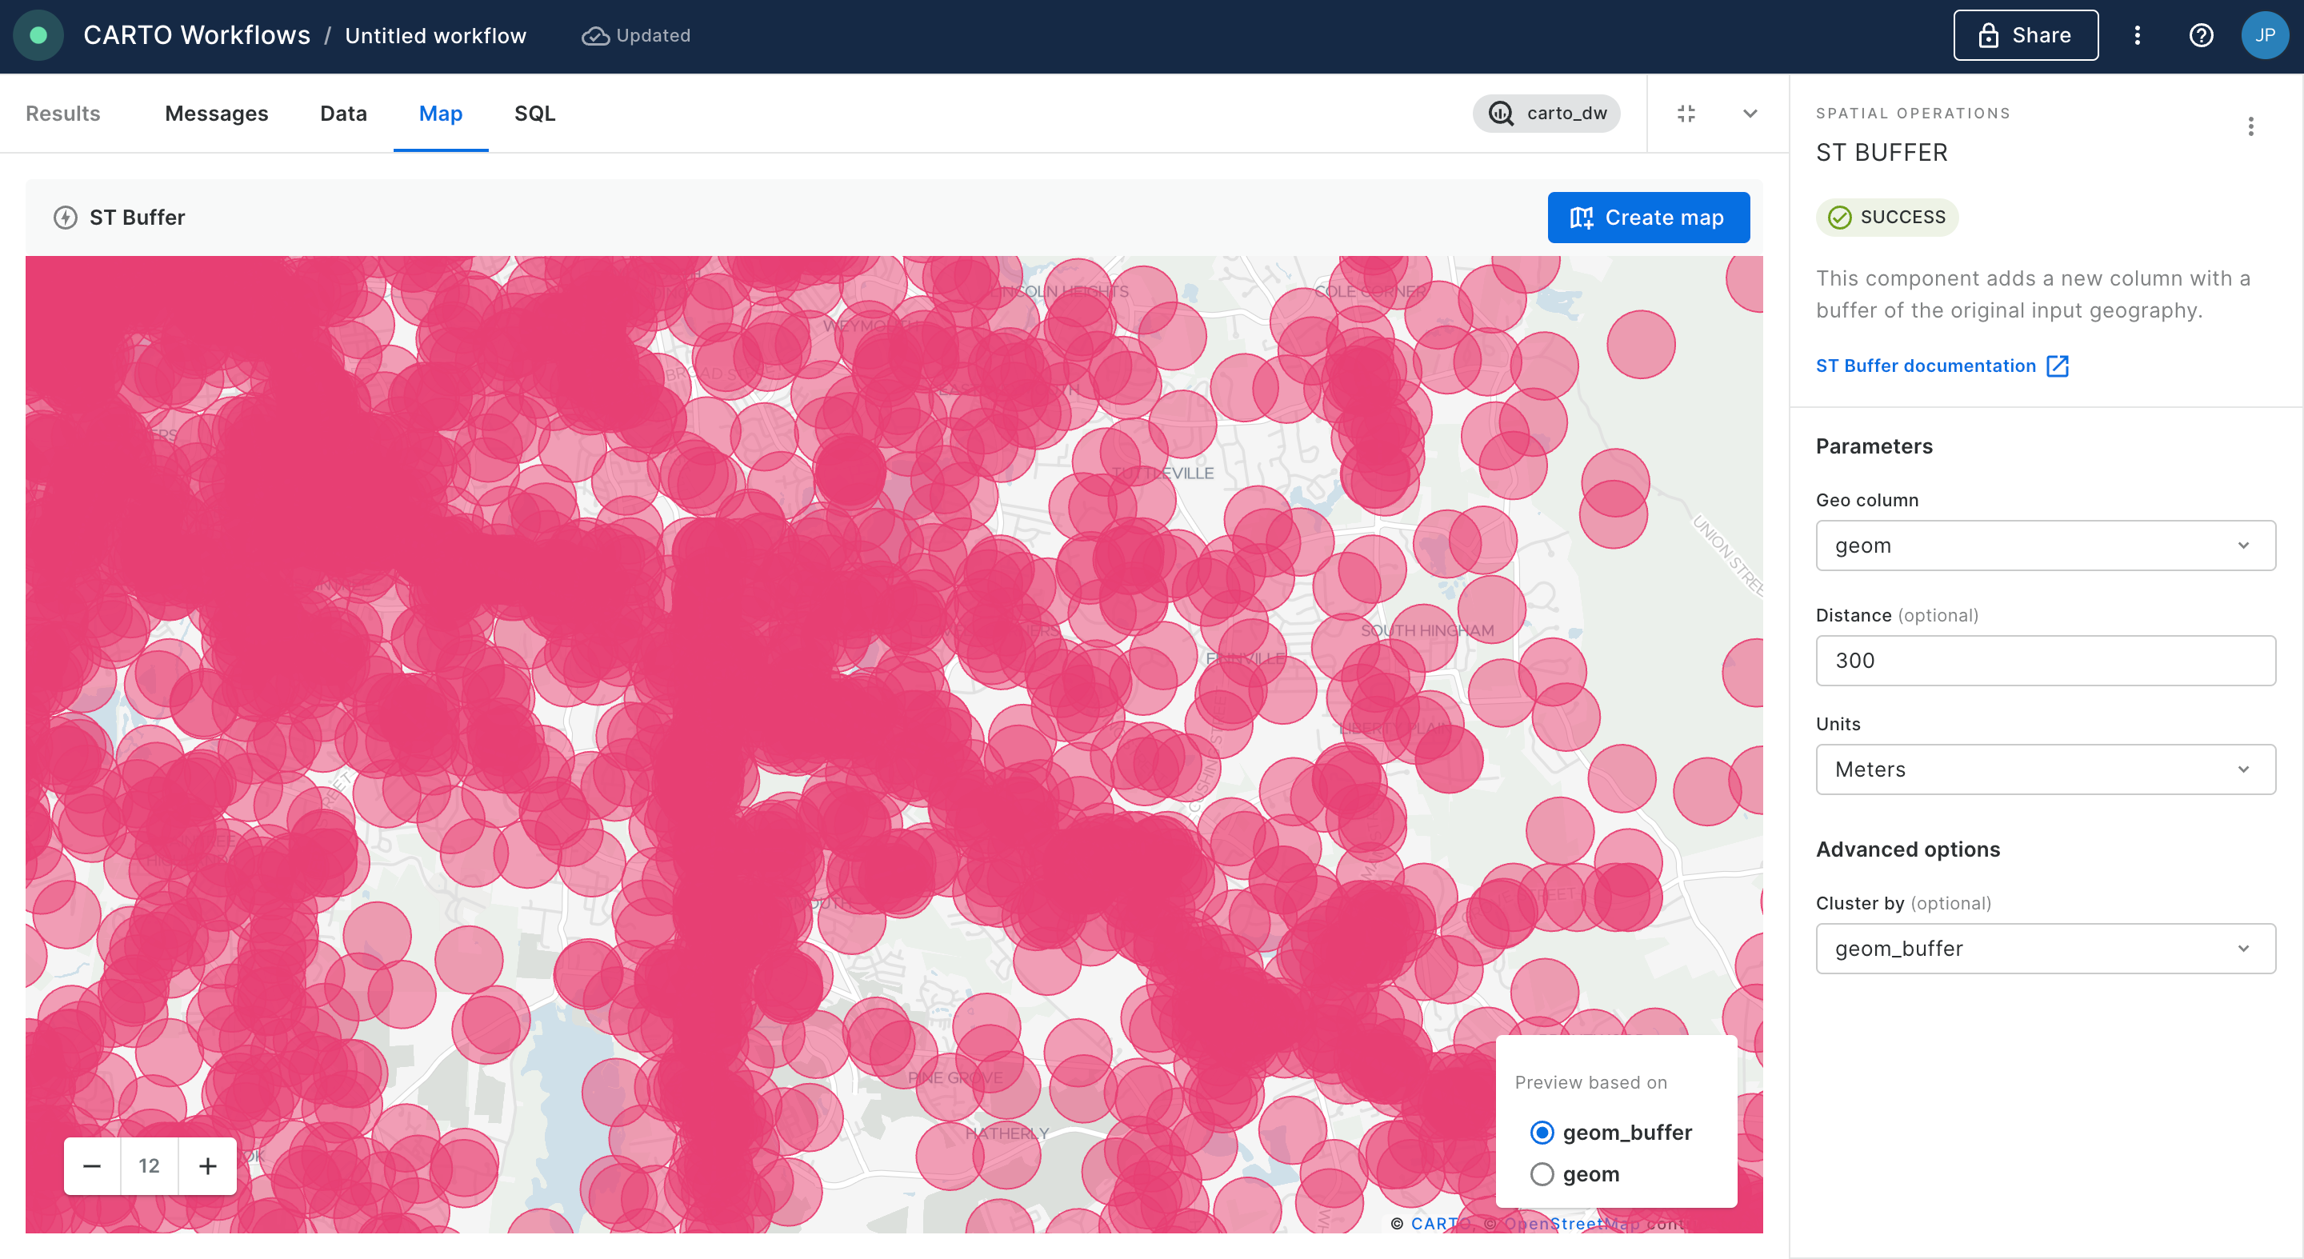Expand the chevron next to carto_dw
Screen dimensions: 2304x1259
(x=1749, y=114)
